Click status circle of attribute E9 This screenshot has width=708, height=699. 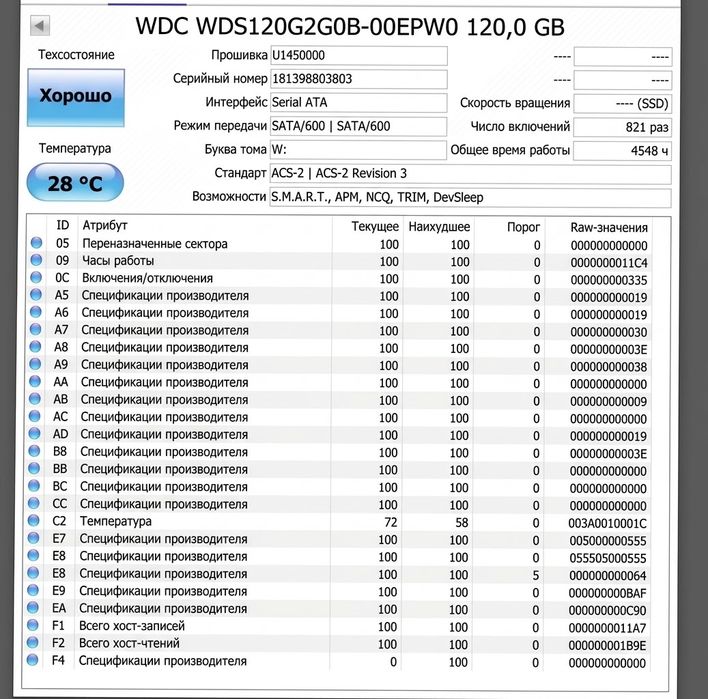(33, 590)
